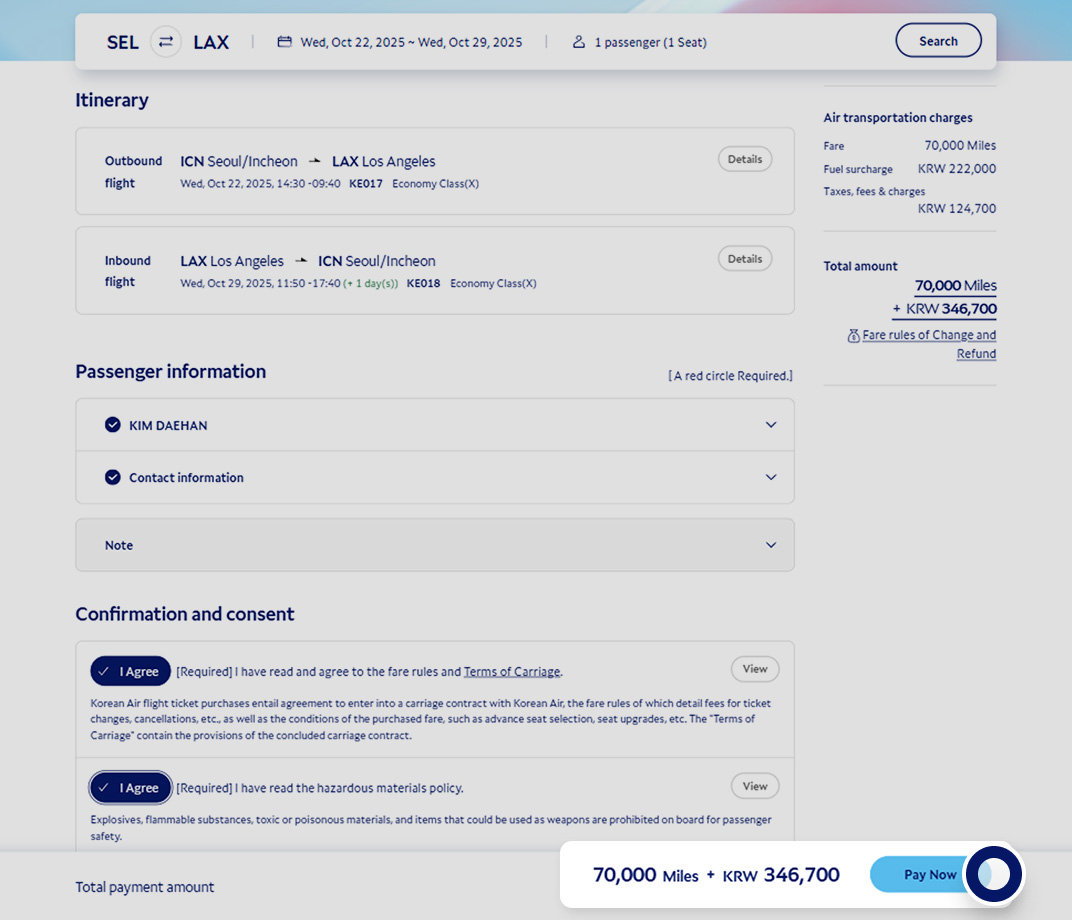Click View for hazardous materials policy

point(754,786)
